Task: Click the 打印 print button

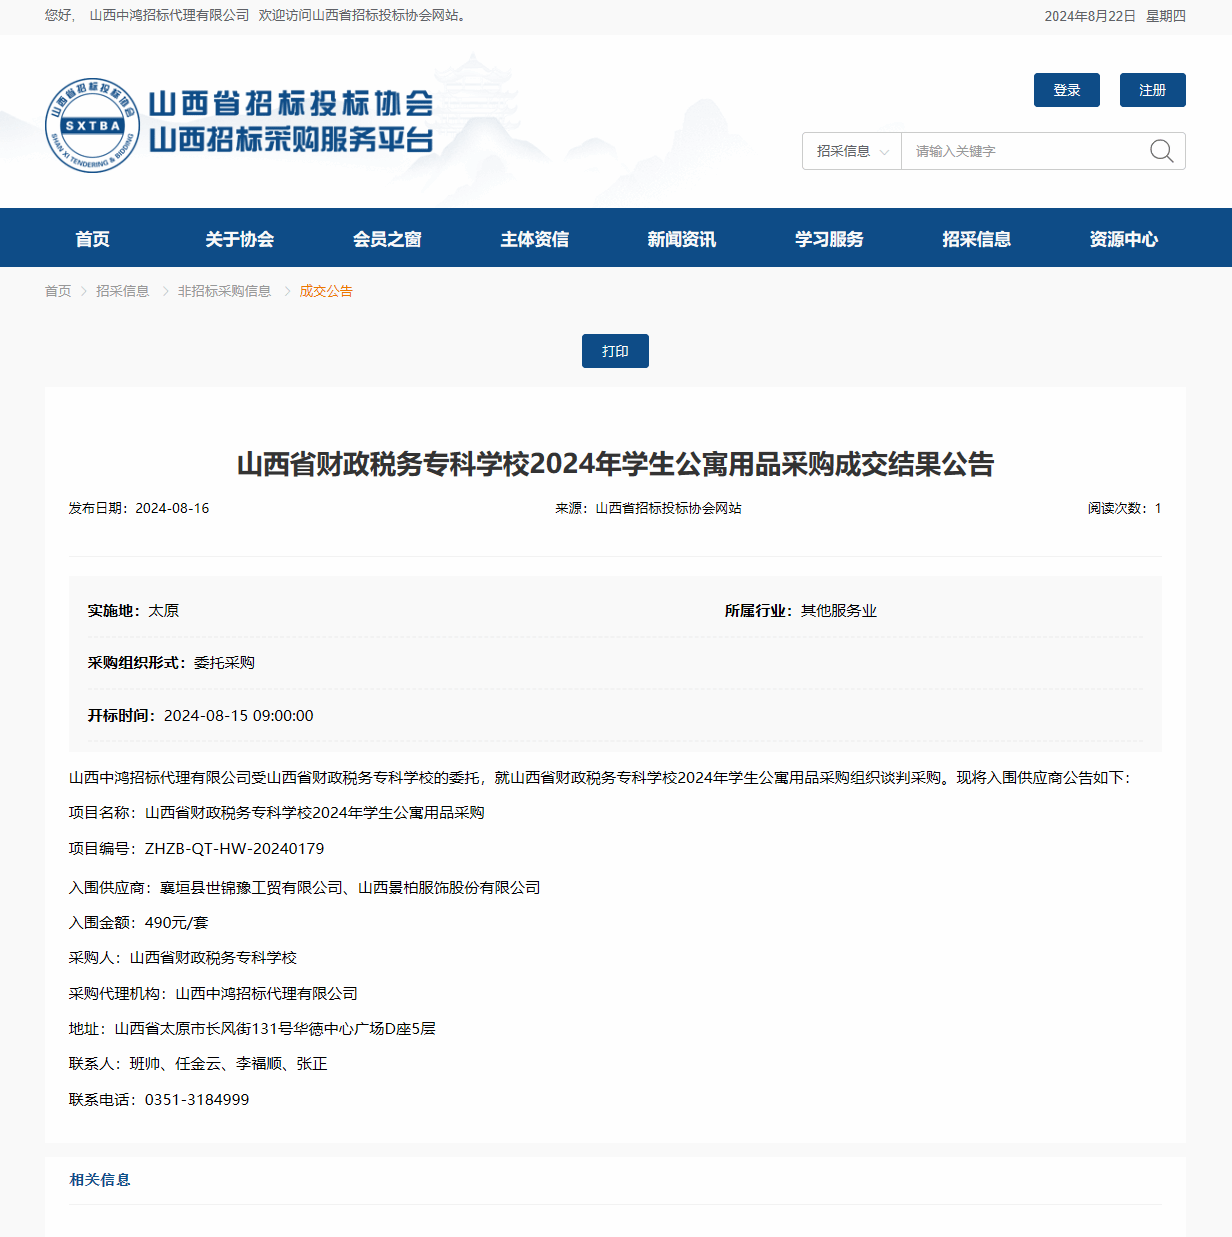Action: point(615,351)
